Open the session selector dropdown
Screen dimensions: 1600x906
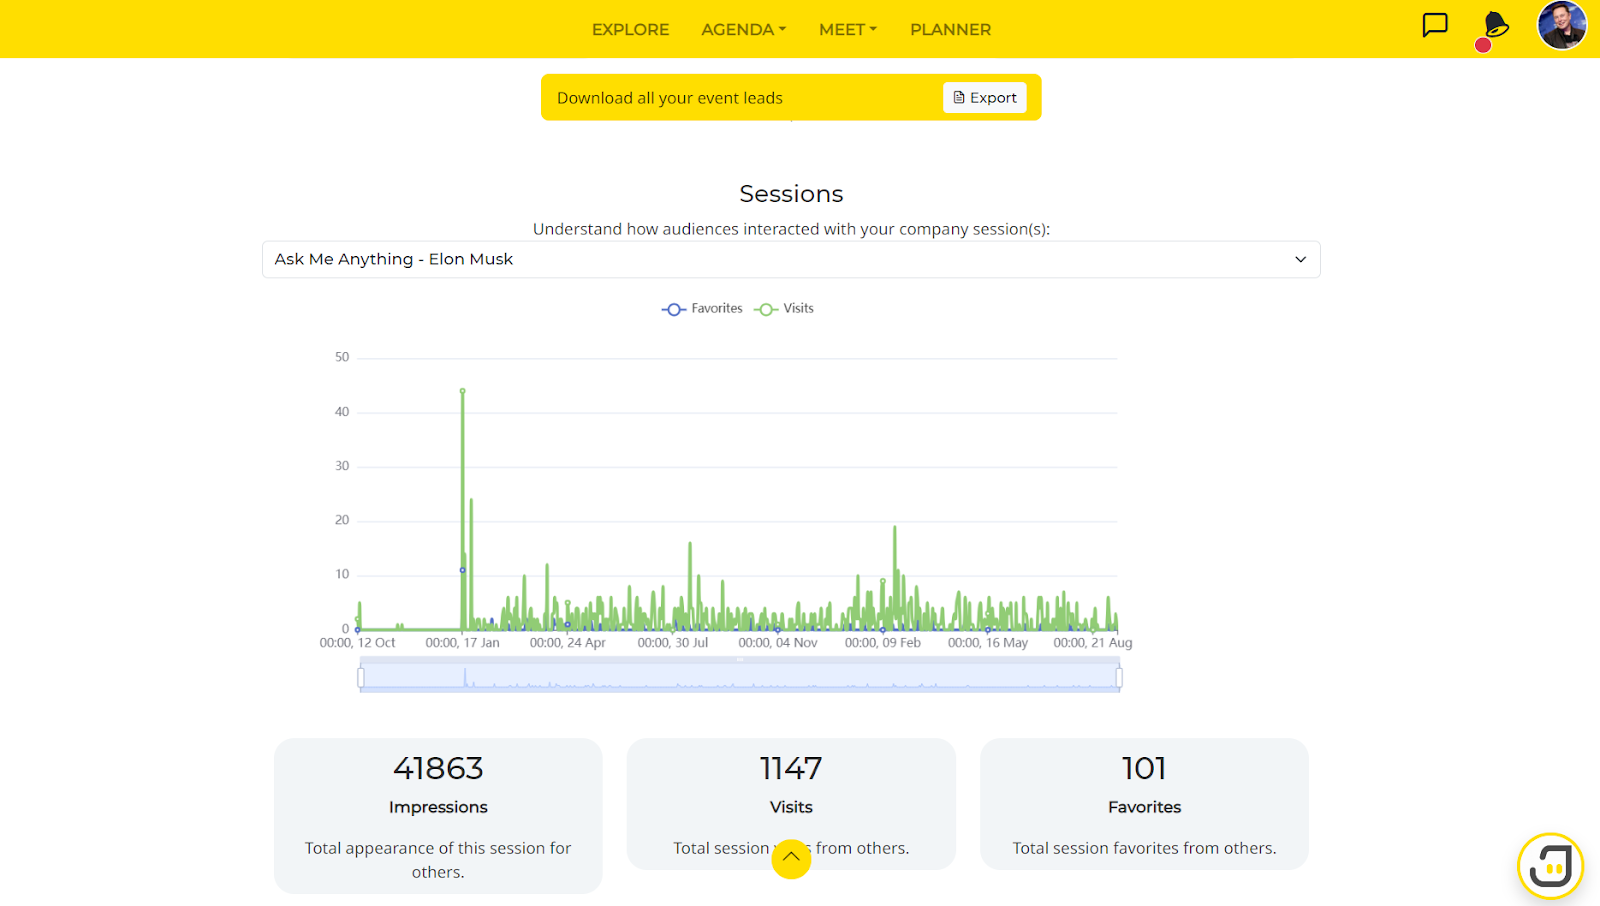coord(791,259)
